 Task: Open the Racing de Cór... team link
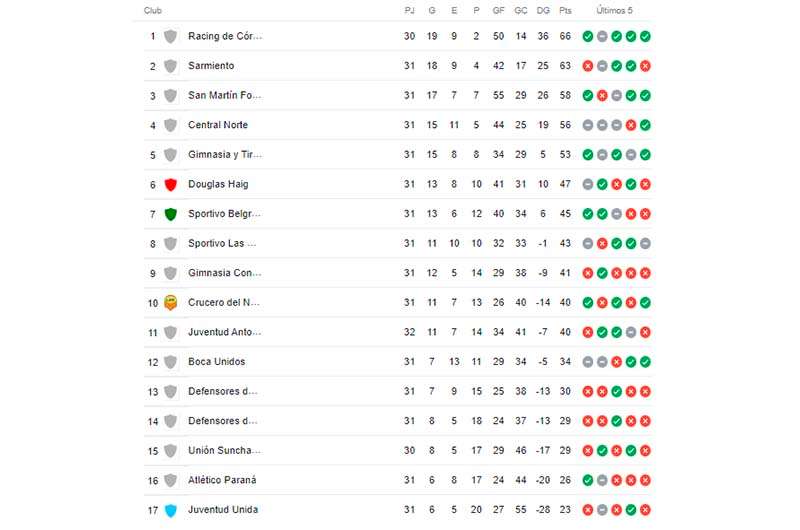click(x=225, y=36)
